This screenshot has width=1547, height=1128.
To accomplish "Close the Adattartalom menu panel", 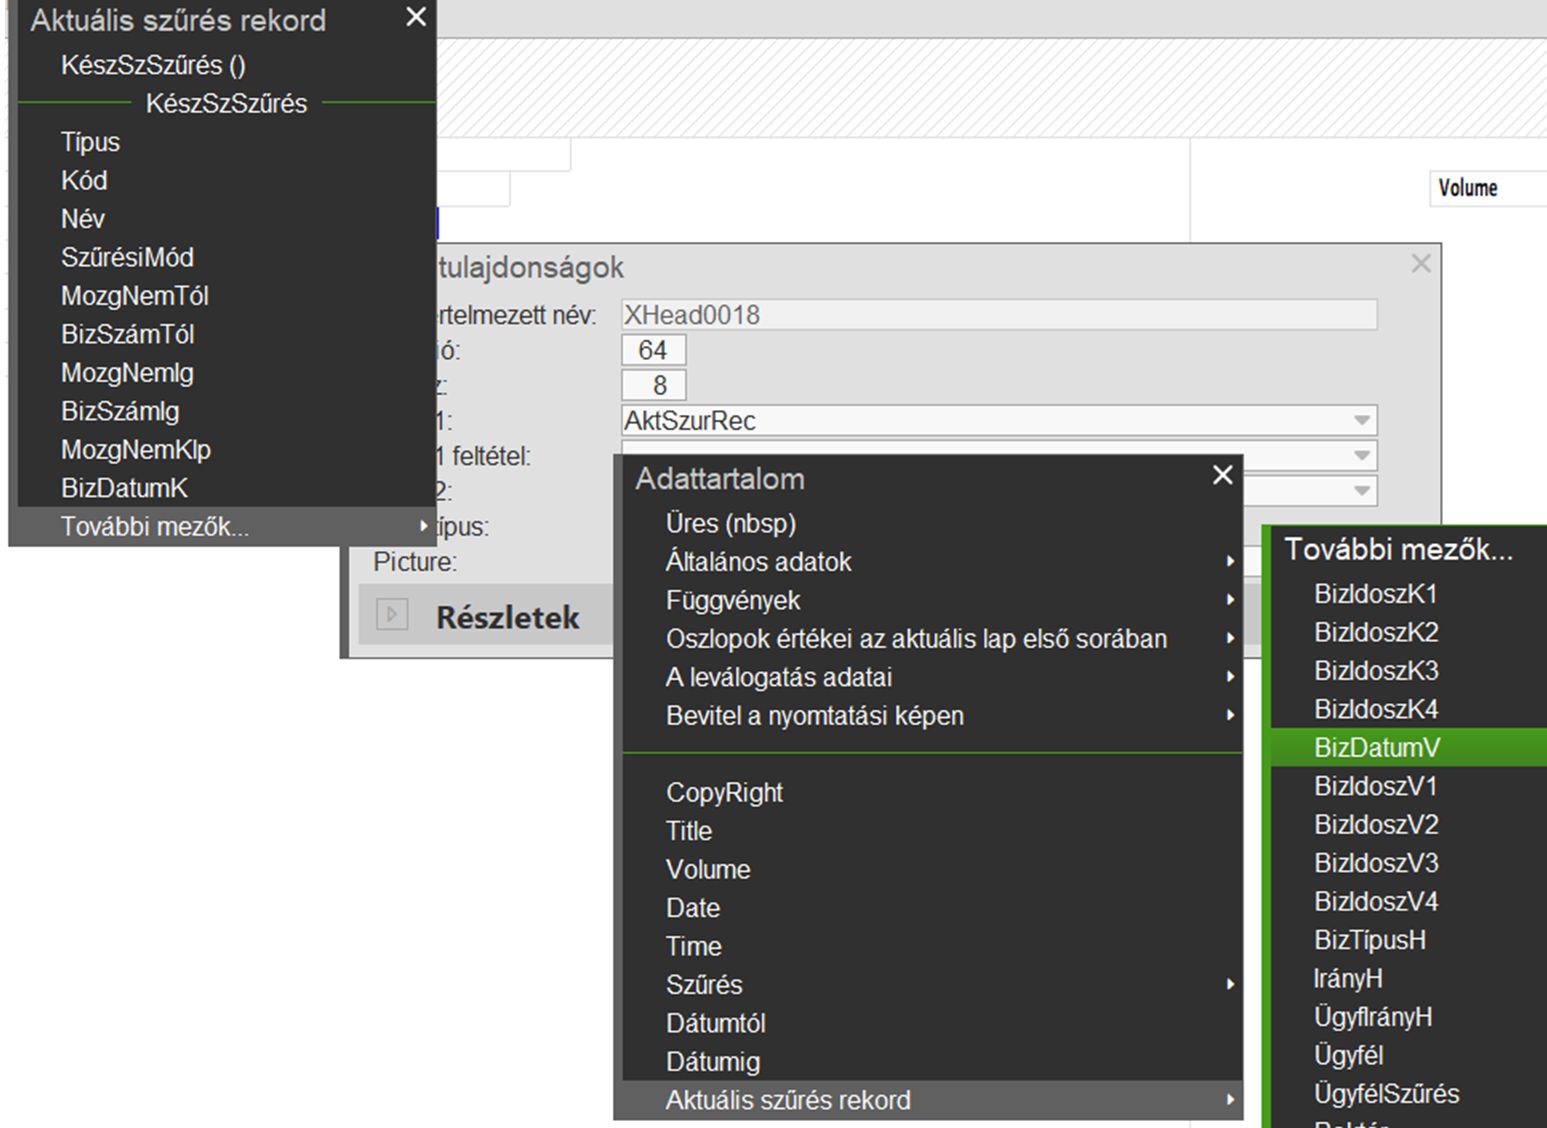I will [x=1222, y=476].
